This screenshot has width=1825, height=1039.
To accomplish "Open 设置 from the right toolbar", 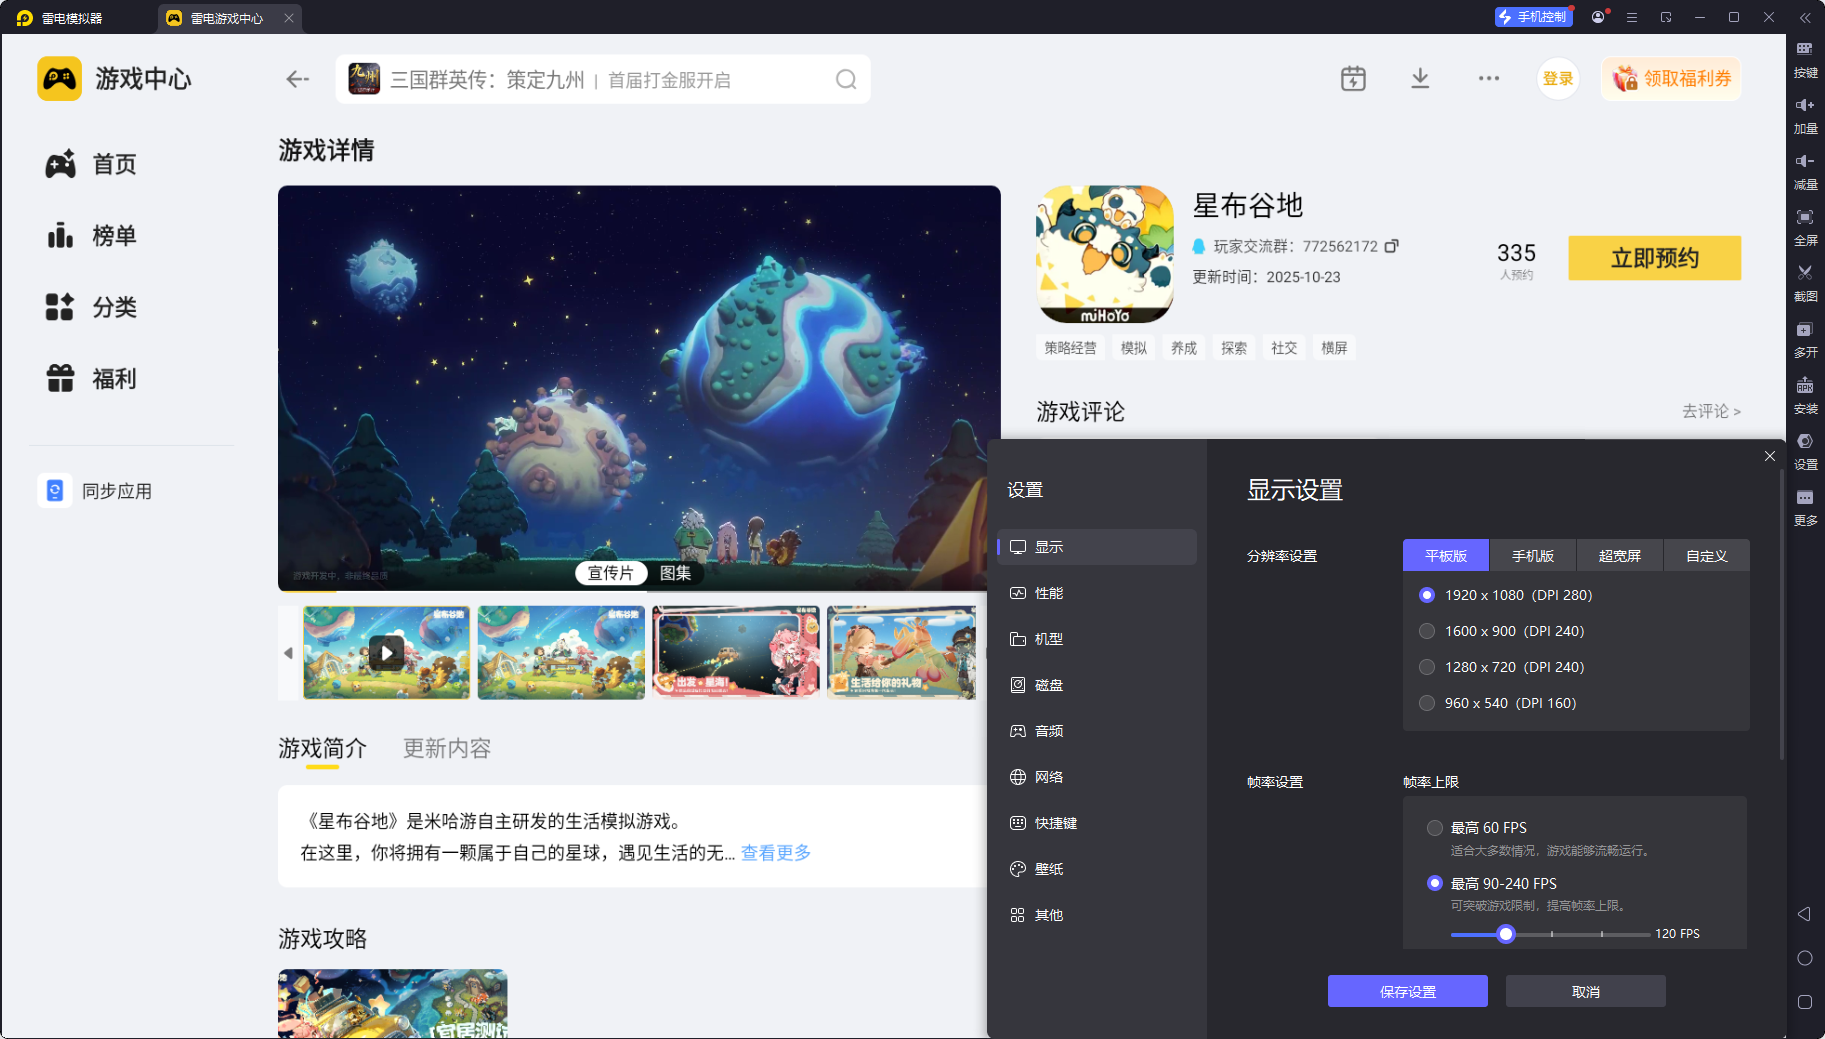I will click(x=1805, y=451).
